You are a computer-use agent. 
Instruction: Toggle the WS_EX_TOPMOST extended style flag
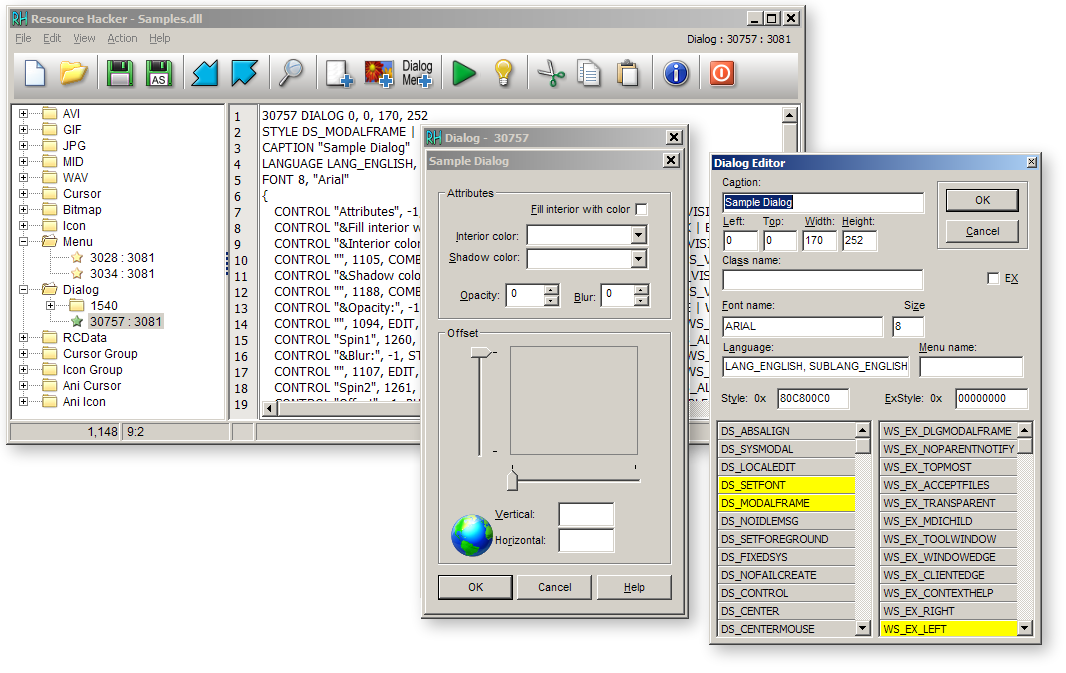[948, 467]
